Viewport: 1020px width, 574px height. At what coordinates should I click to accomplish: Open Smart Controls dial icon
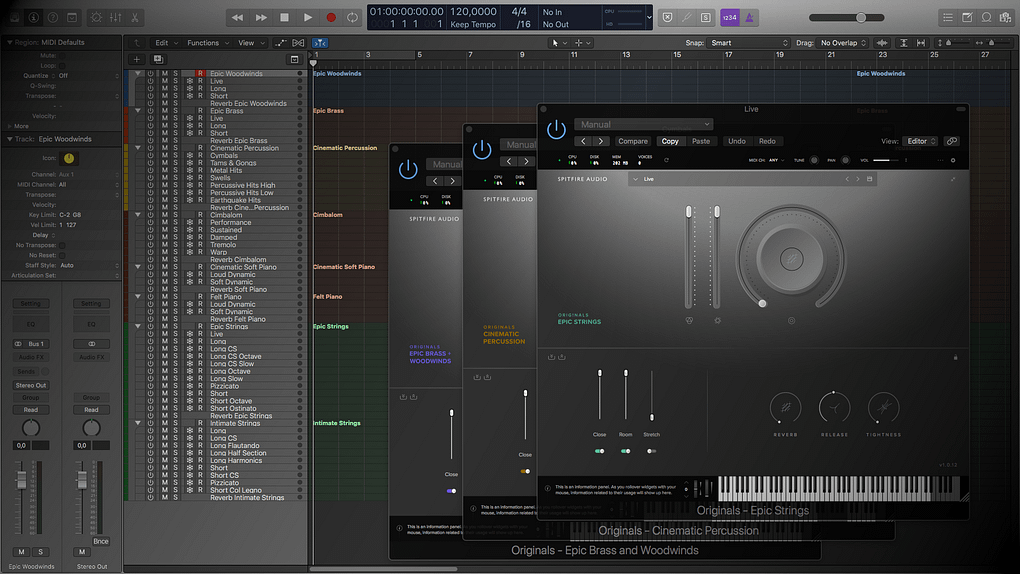[96, 18]
